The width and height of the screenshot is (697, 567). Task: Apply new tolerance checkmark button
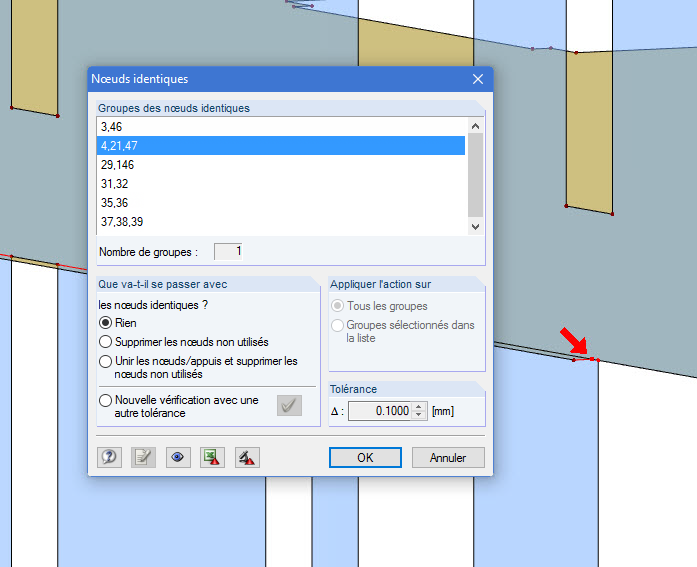(289, 405)
